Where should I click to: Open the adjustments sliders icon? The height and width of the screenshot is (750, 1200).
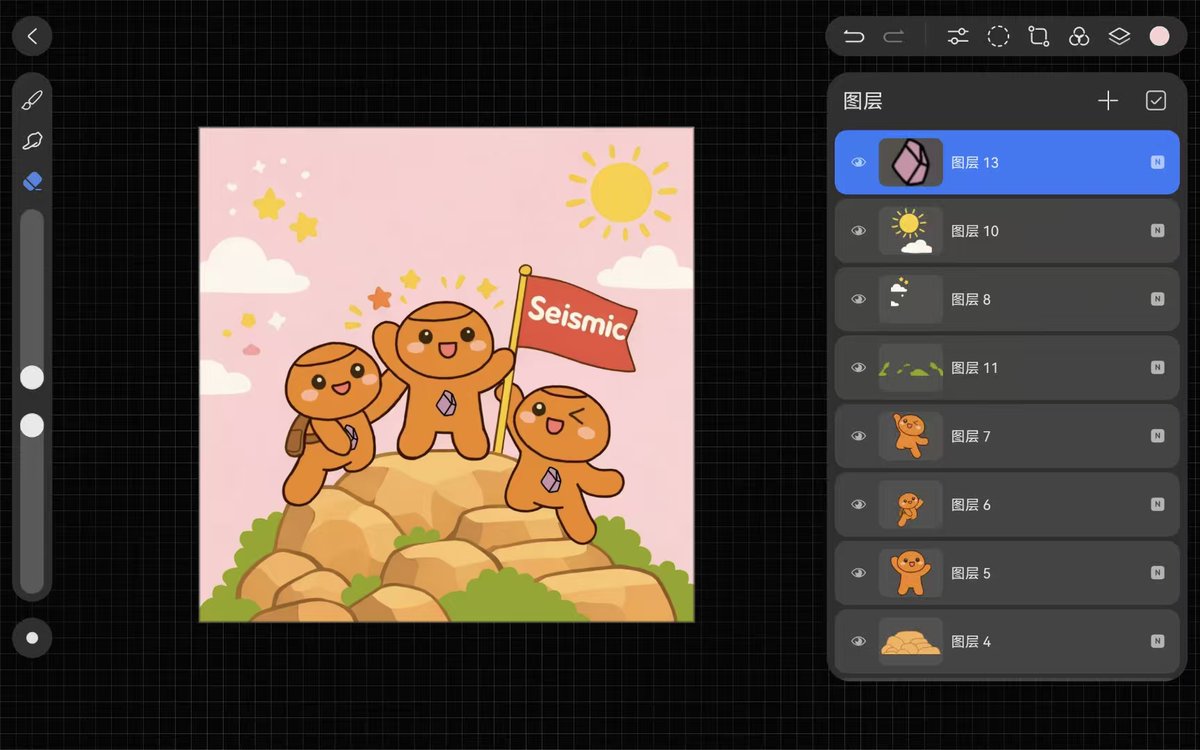pyautogui.click(x=958, y=37)
